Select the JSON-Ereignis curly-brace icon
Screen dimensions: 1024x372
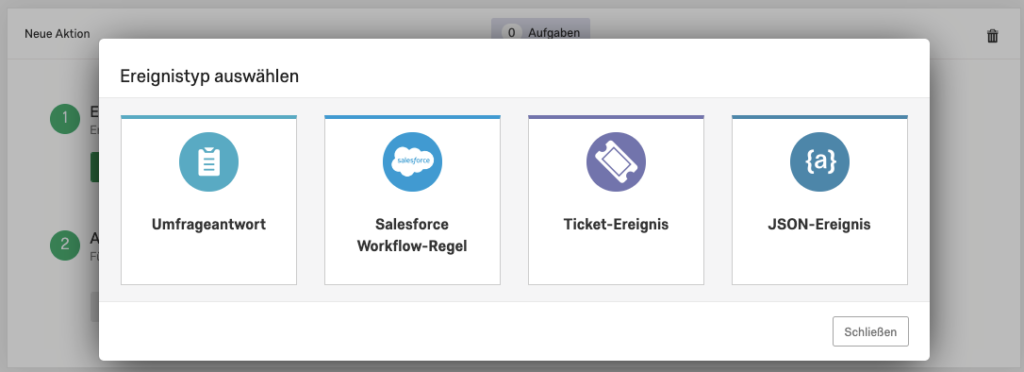pyautogui.click(x=820, y=162)
